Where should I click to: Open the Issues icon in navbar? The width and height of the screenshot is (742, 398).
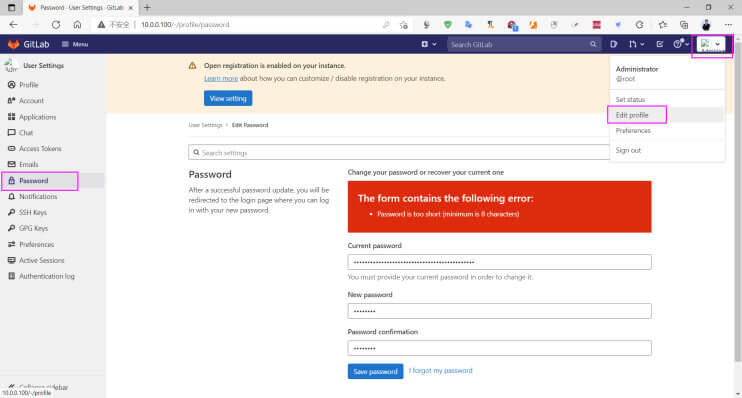pos(614,44)
